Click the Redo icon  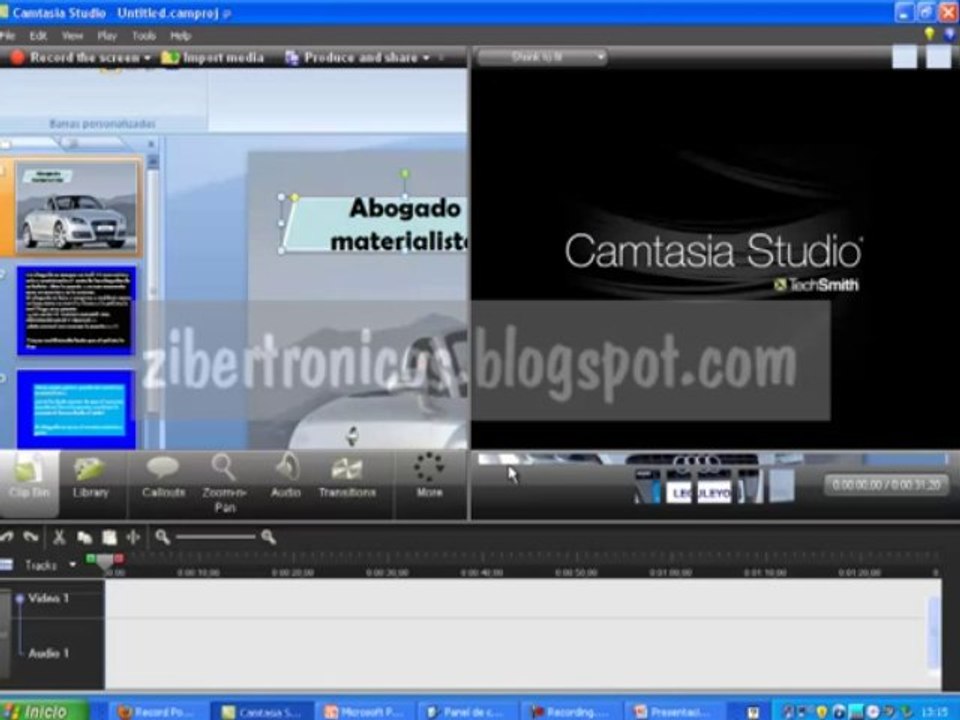coord(31,537)
